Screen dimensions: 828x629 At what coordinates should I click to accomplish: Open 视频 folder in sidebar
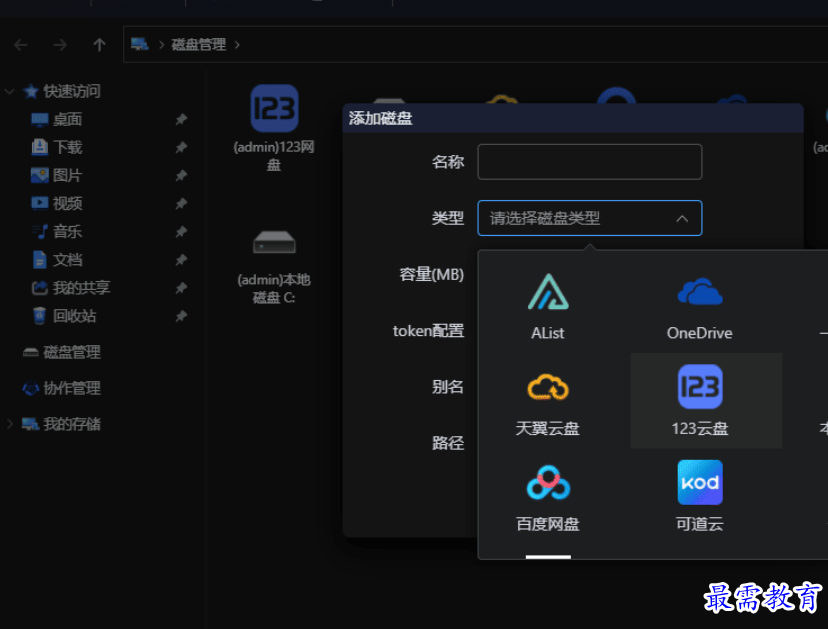(67, 203)
